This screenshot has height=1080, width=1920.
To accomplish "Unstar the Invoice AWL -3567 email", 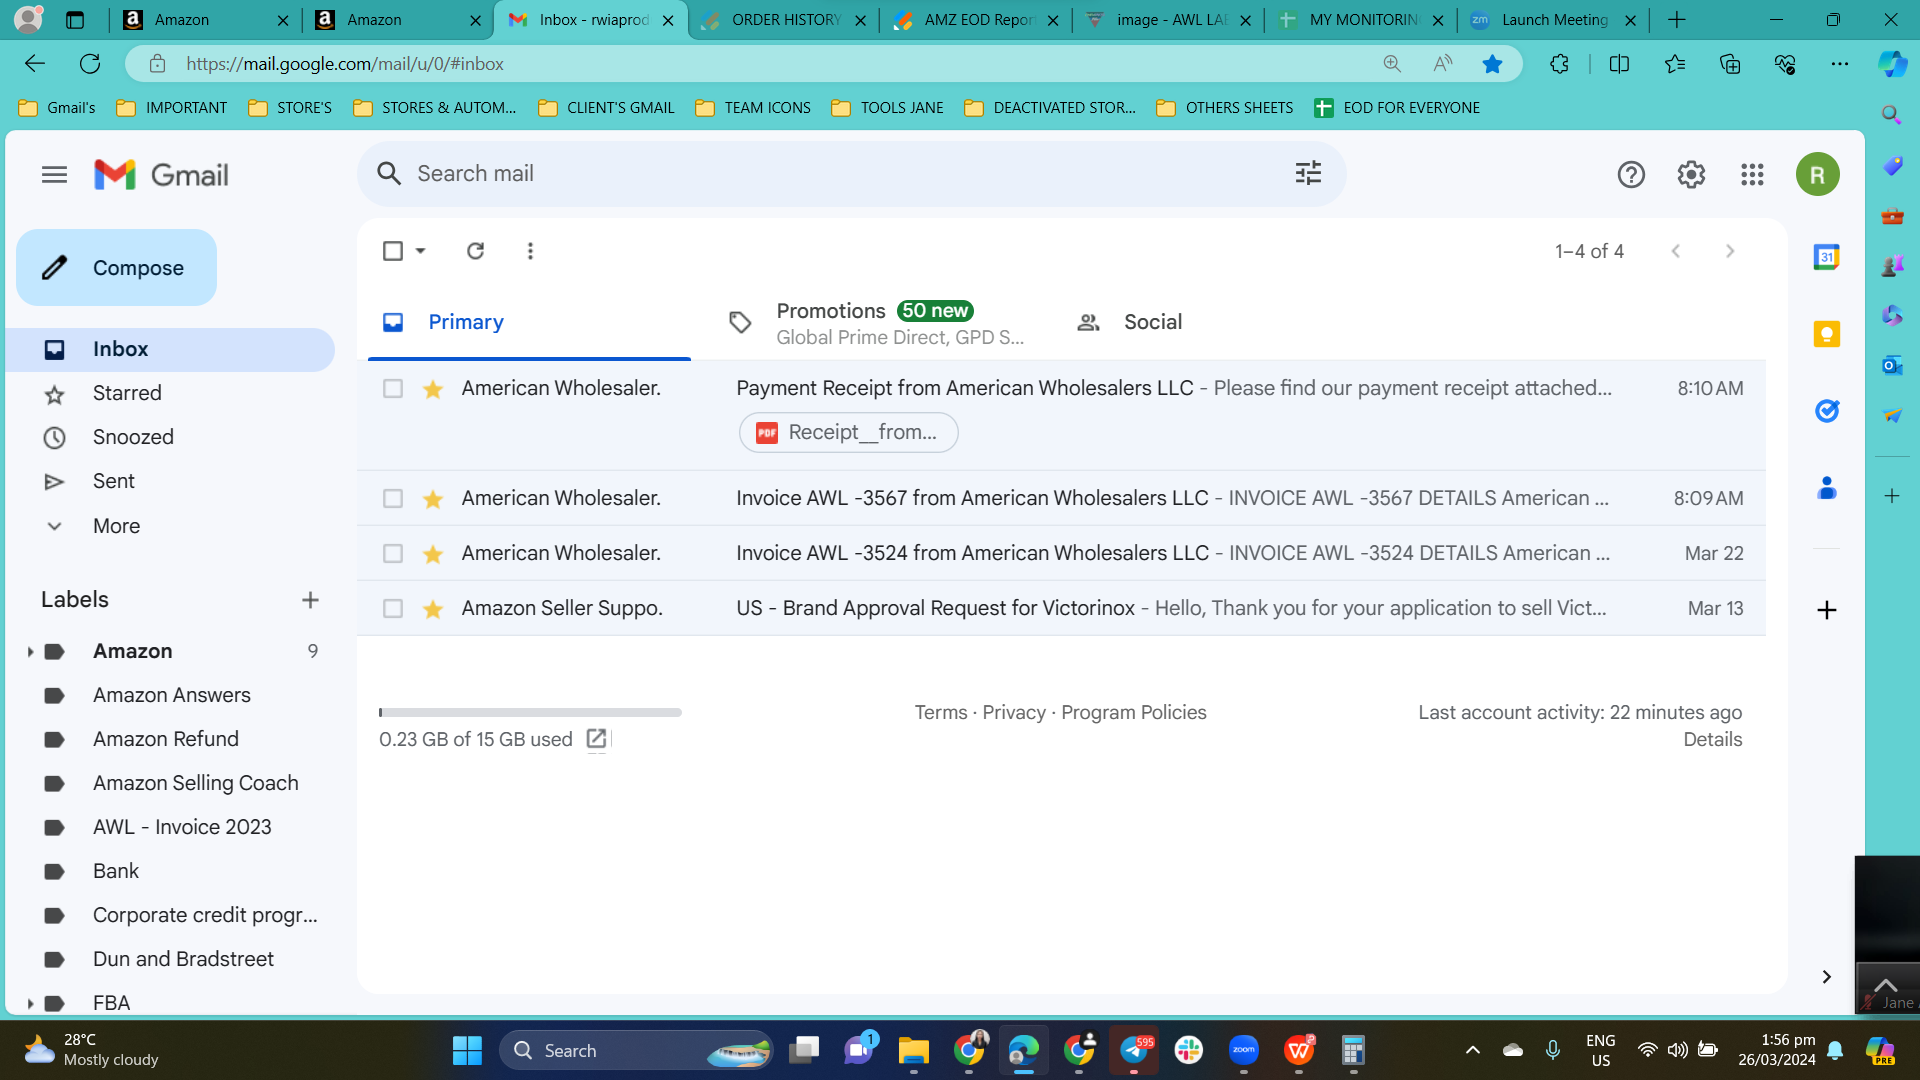I will 433,499.
